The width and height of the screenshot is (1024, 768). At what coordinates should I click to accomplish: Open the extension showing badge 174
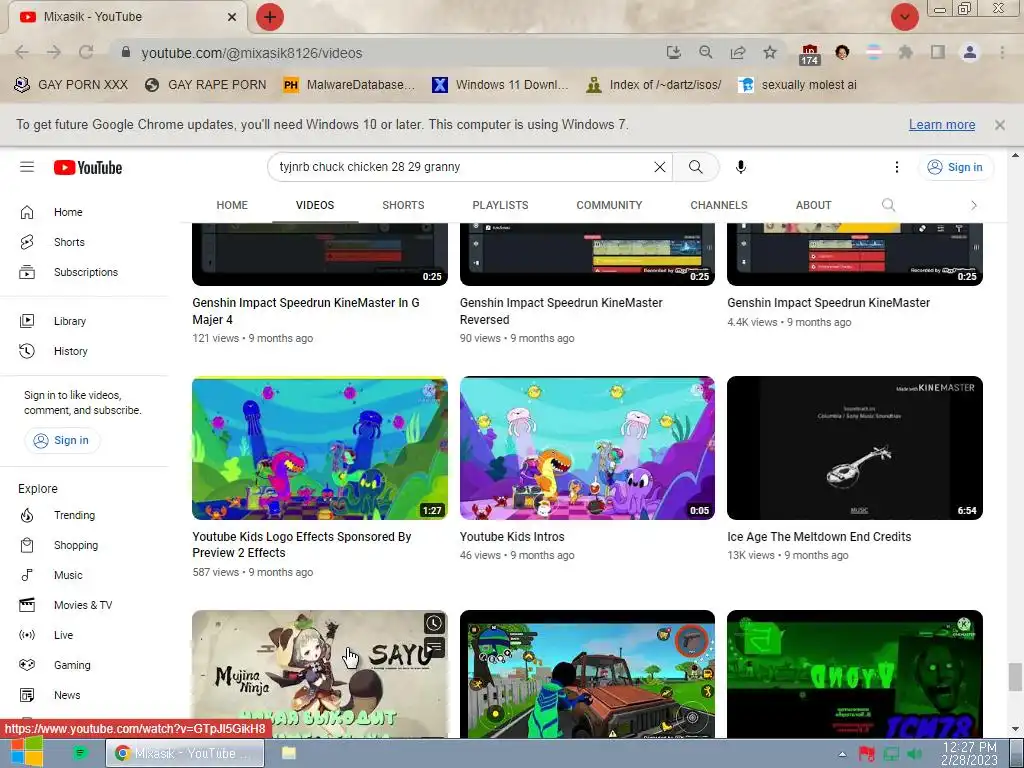tap(810, 54)
